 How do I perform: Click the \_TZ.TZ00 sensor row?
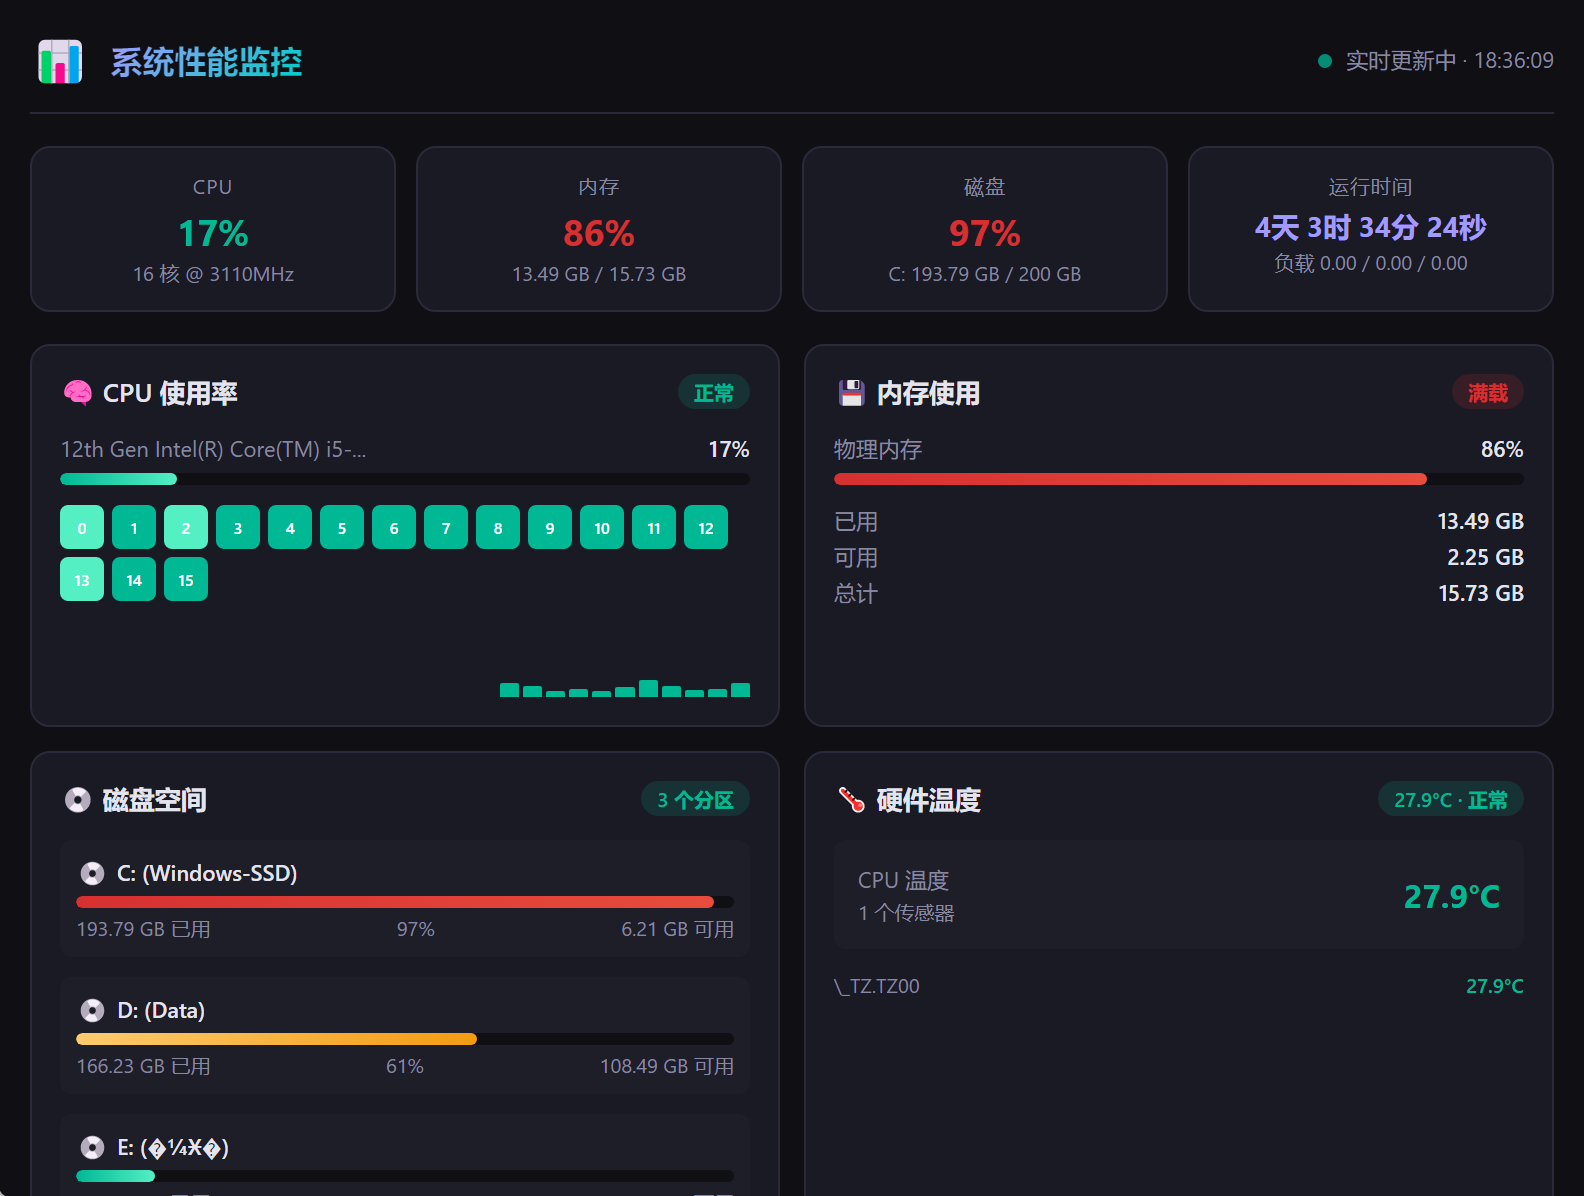[1179, 987]
